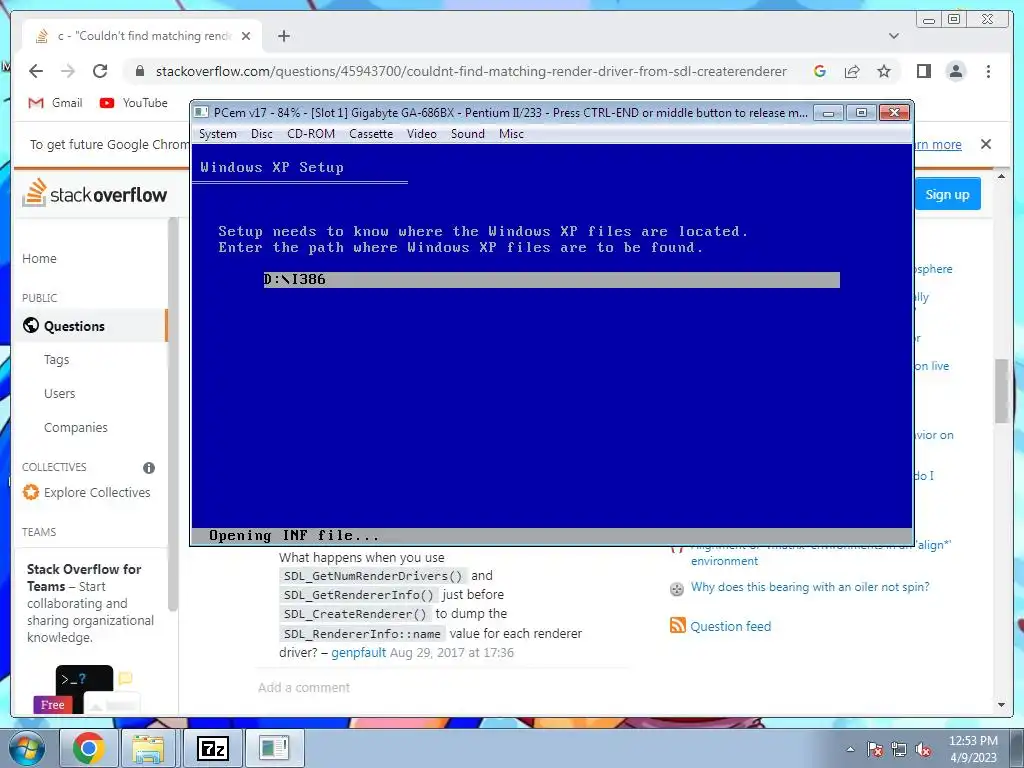Open the Disc menu in PCem
Image resolution: width=1024 pixels, height=768 pixels.
point(261,134)
